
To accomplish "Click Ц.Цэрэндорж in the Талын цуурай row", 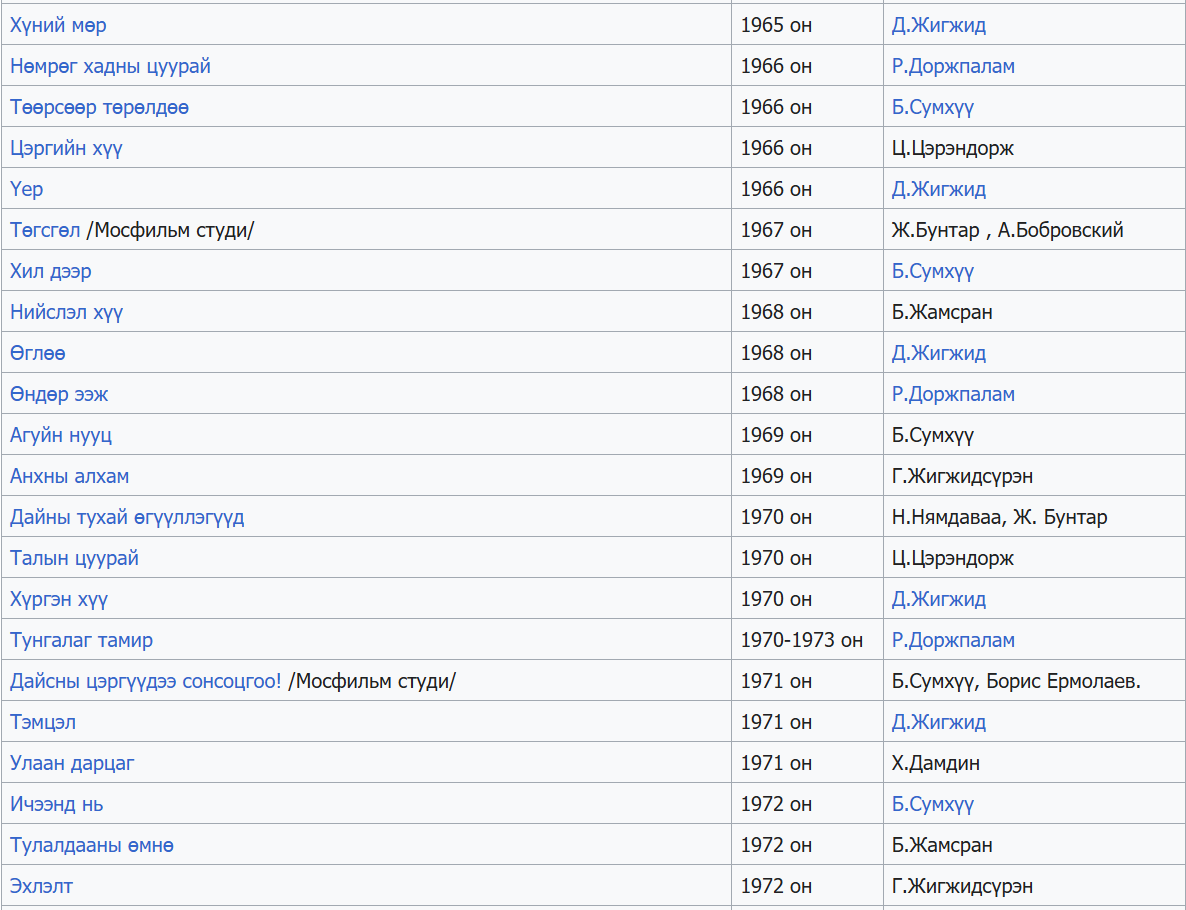I will pyautogui.click(x=952, y=557).
